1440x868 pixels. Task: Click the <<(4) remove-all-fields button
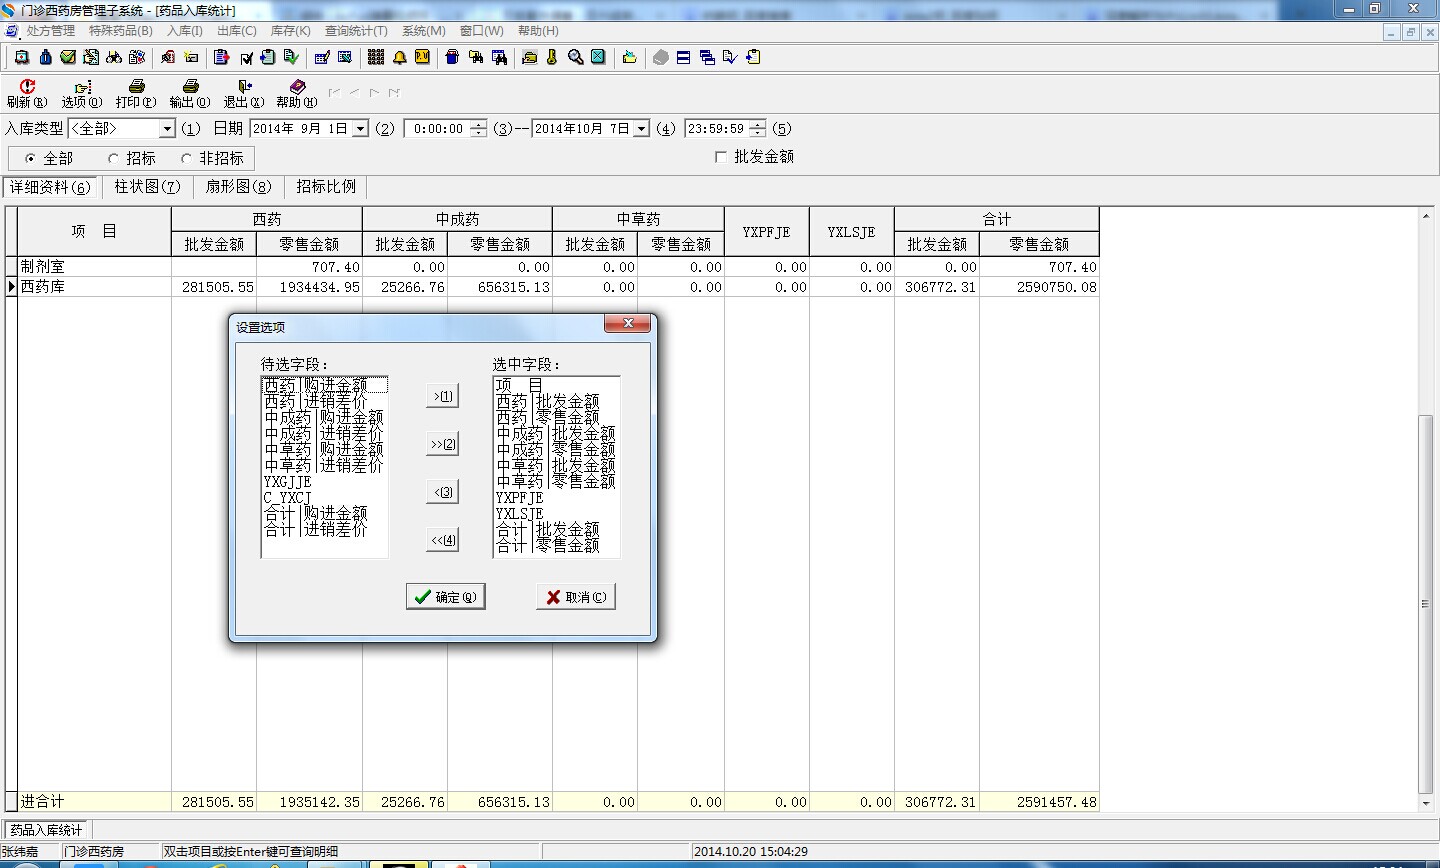click(442, 540)
